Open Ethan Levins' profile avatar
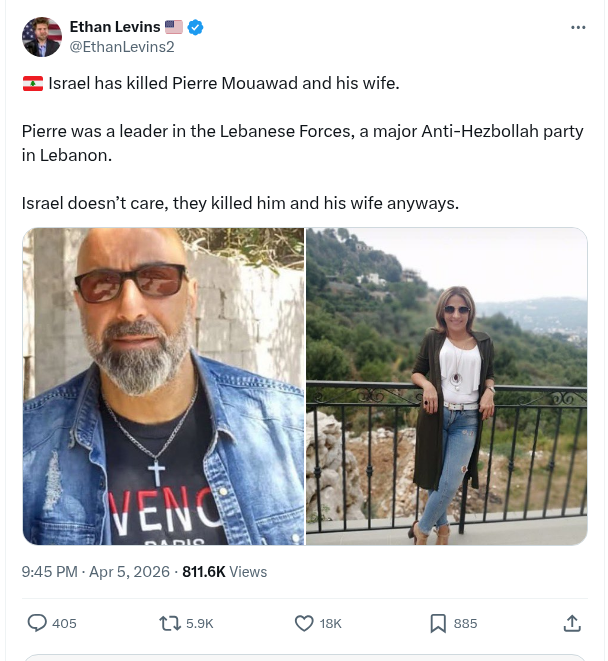This screenshot has height=661, width=608. pyautogui.click(x=42, y=37)
